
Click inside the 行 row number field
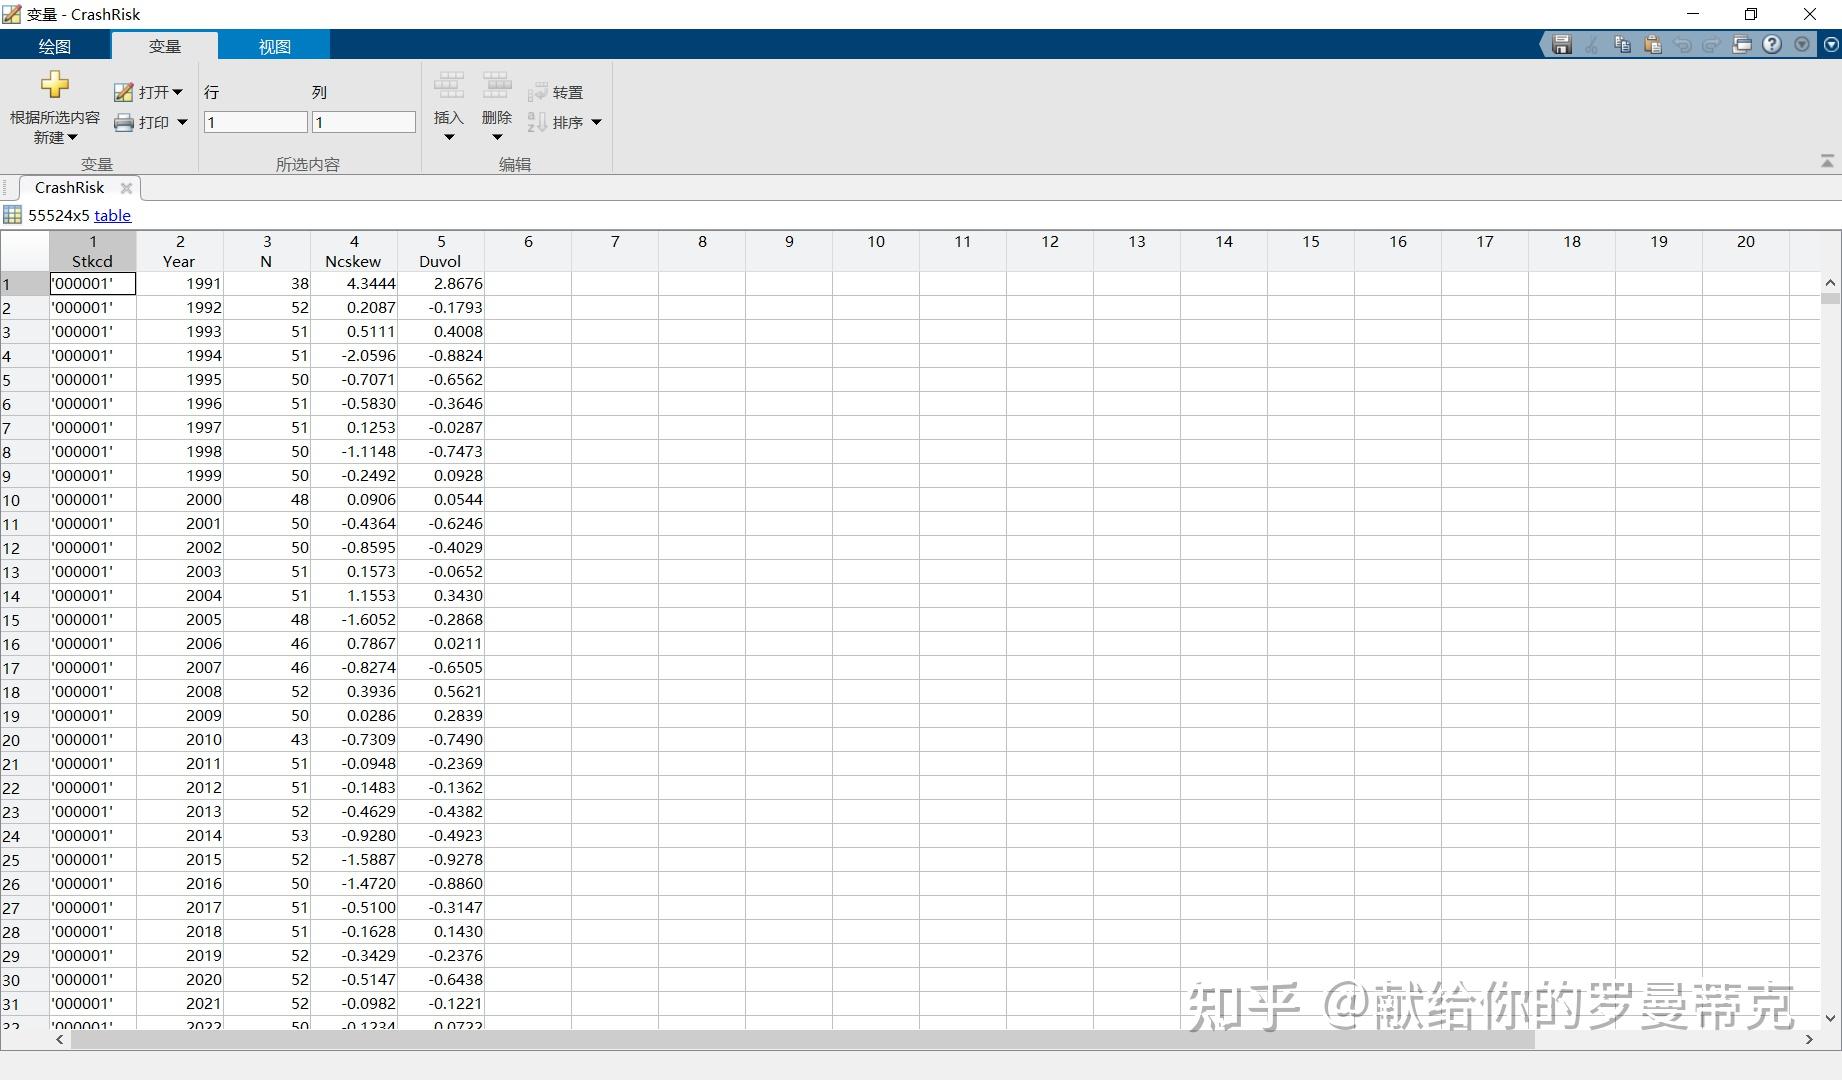tap(255, 121)
